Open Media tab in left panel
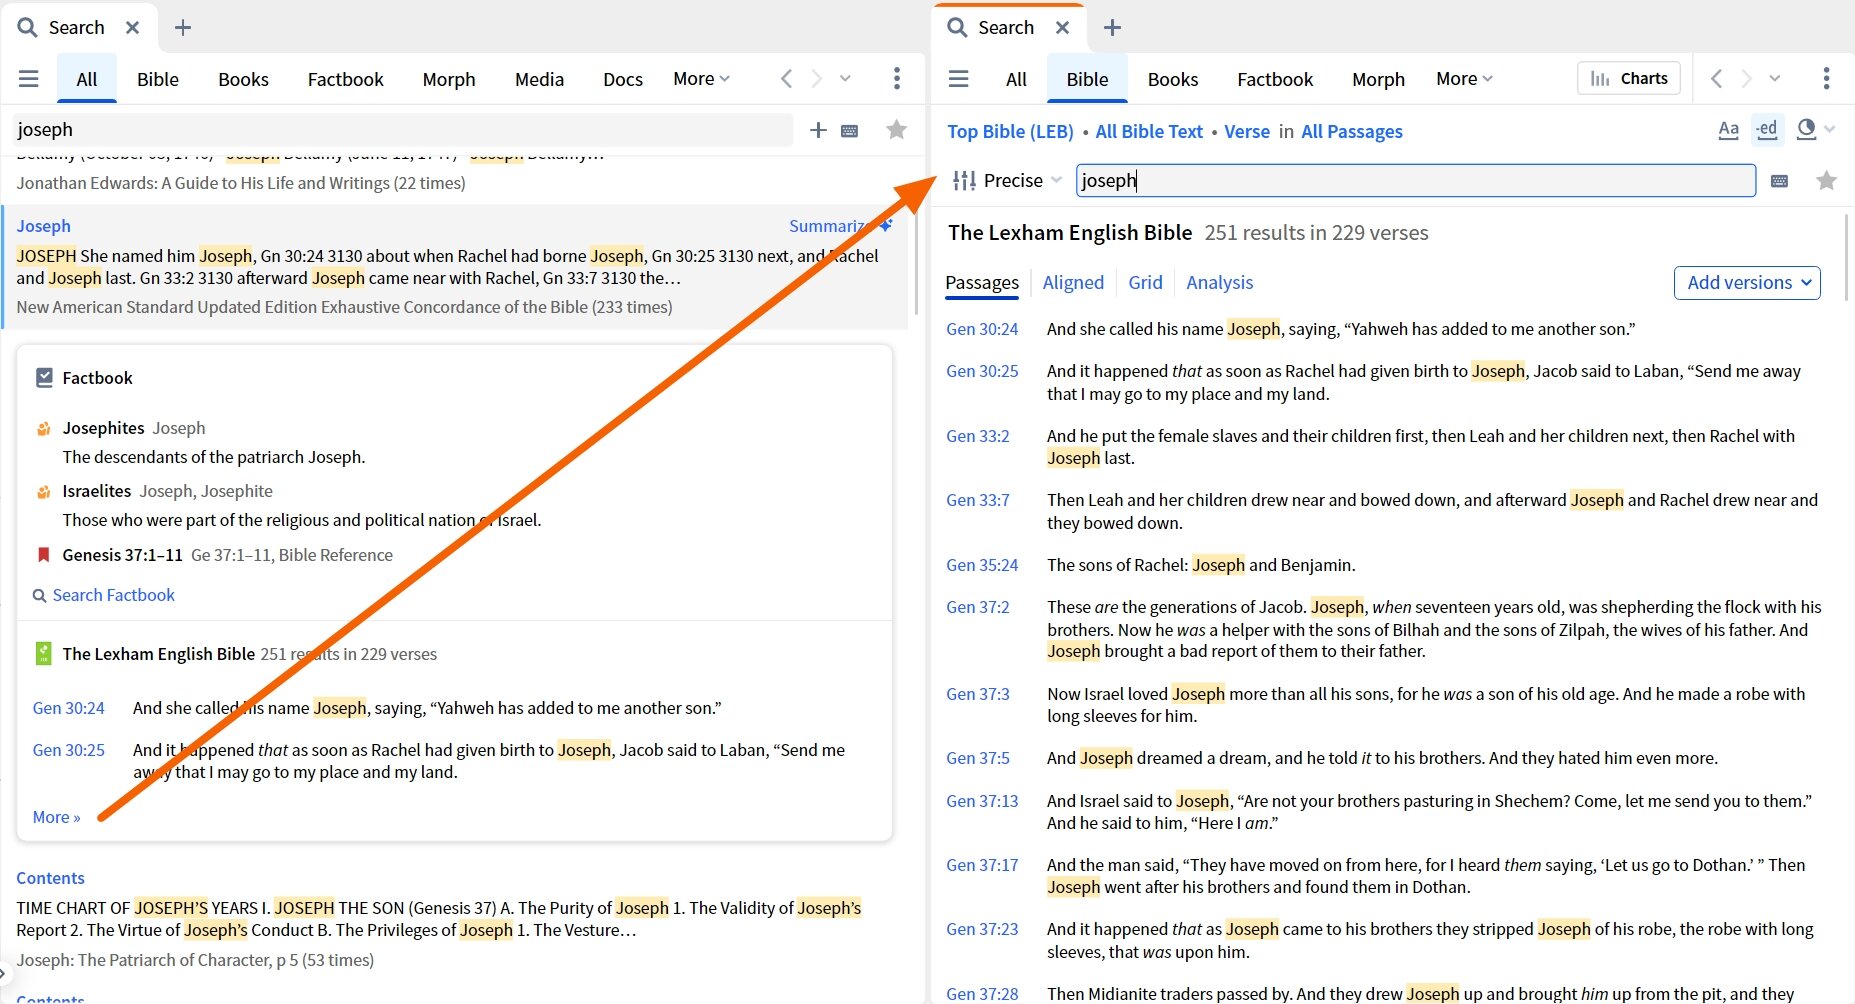 pos(539,79)
